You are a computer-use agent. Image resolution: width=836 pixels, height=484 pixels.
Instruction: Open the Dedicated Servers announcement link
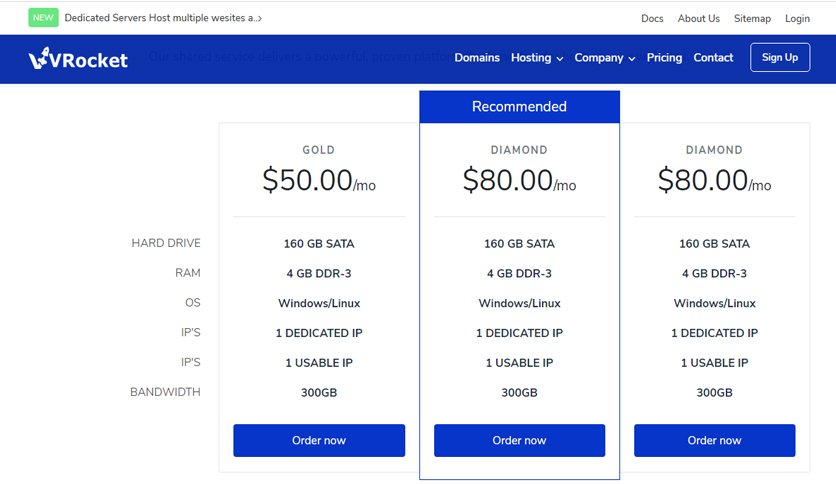163,18
